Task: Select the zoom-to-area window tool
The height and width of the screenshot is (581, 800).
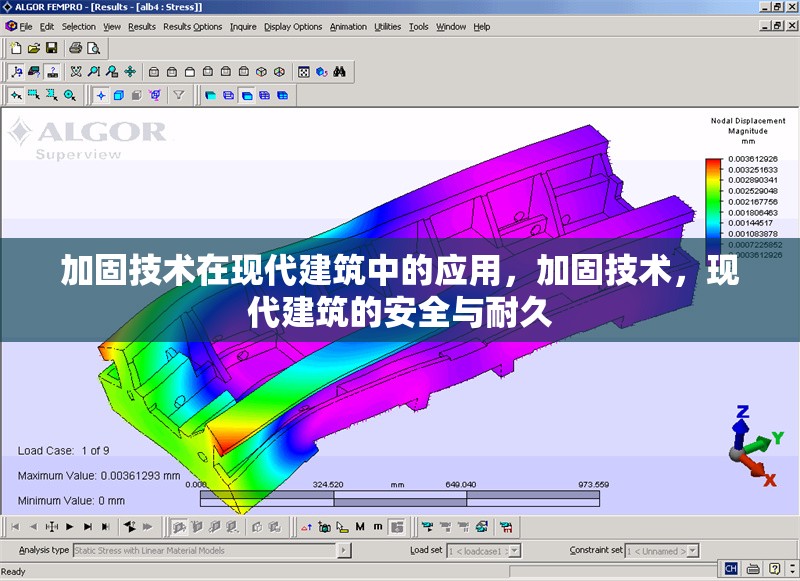Action: (x=112, y=72)
